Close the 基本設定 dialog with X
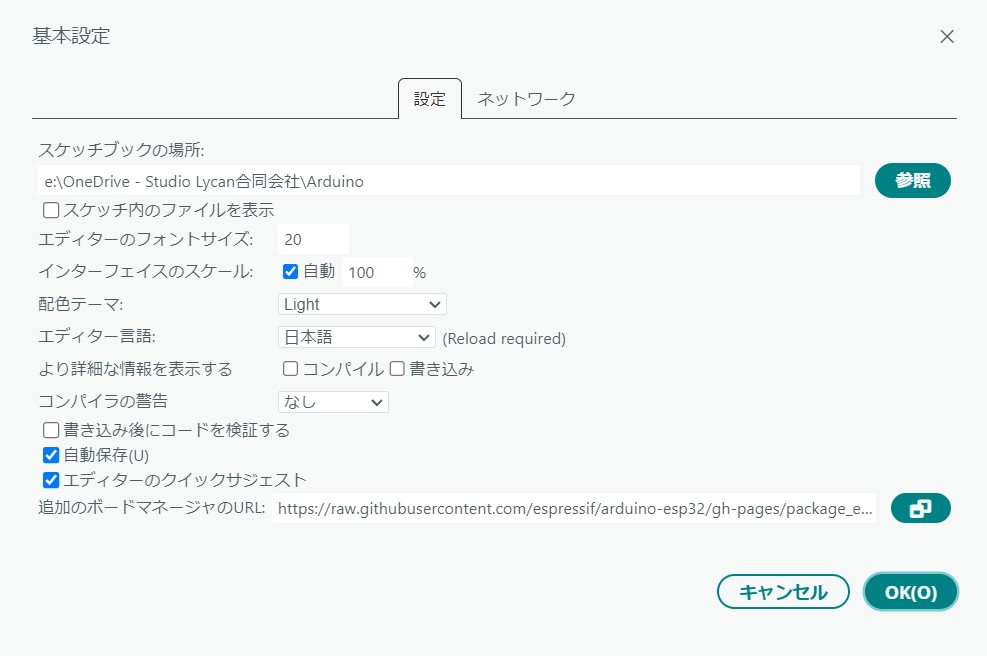This screenshot has height=656, width=987. pyautogui.click(x=946, y=37)
